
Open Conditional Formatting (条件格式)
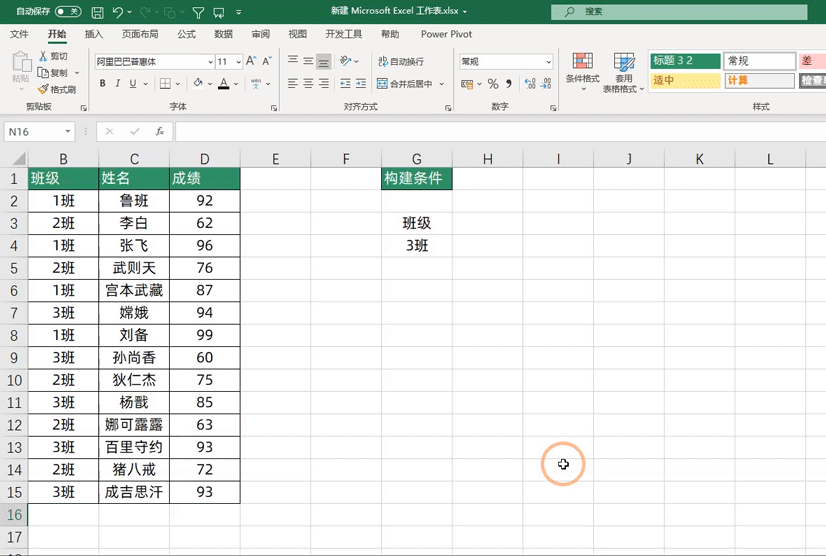point(582,68)
